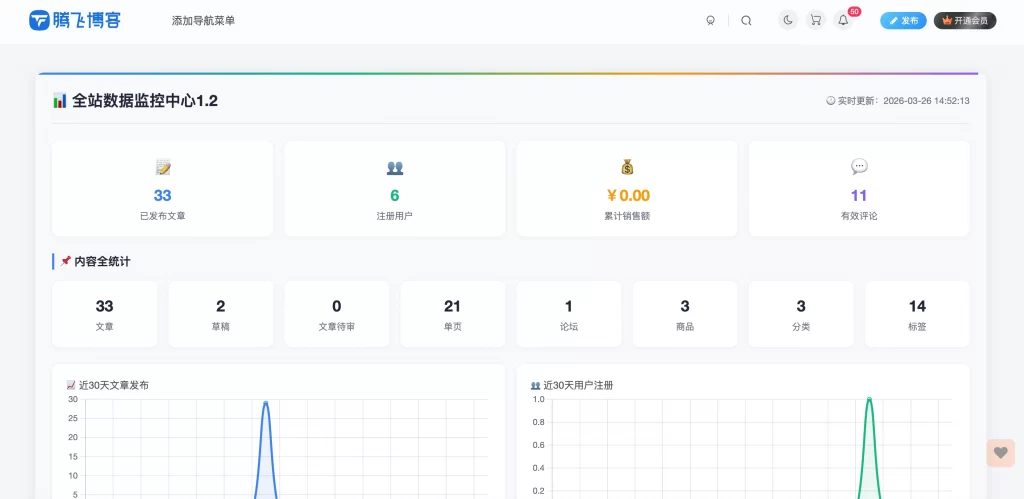Open the 标签 count tile

[x=917, y=314]
